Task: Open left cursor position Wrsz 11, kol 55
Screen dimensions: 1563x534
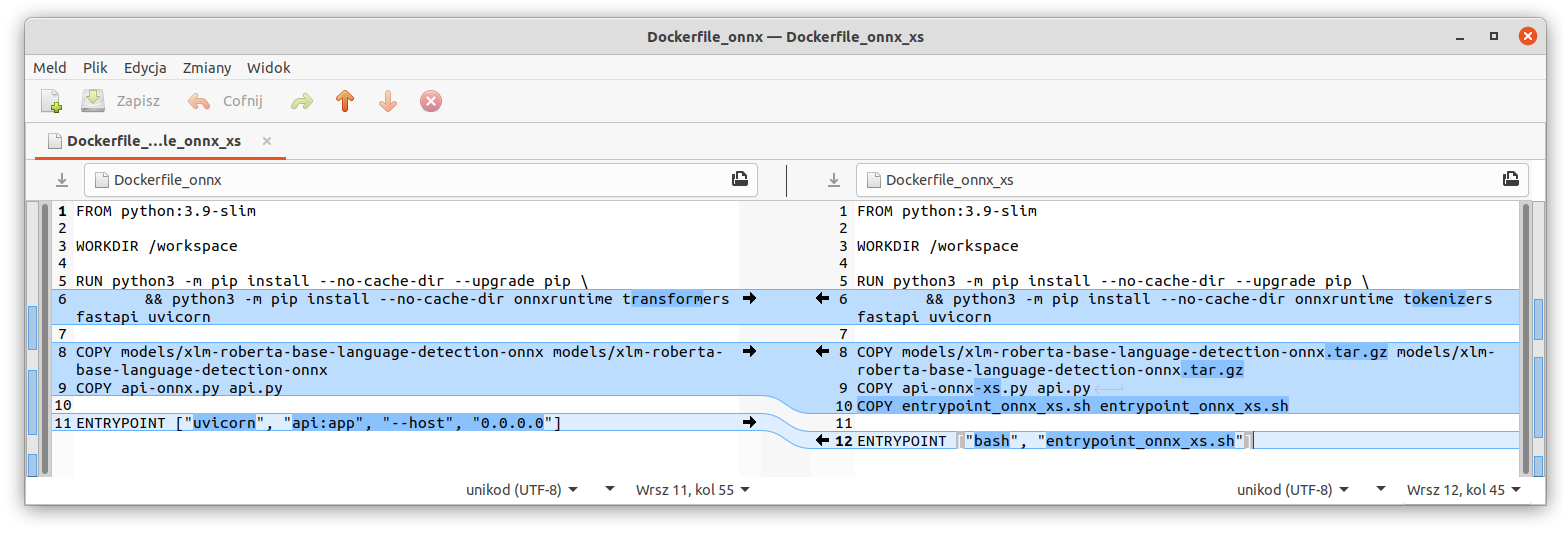Action: (x=692, y=490)
